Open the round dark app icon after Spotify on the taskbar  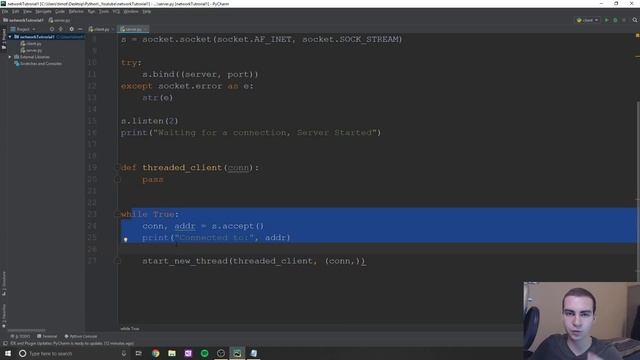coord(221,353)
